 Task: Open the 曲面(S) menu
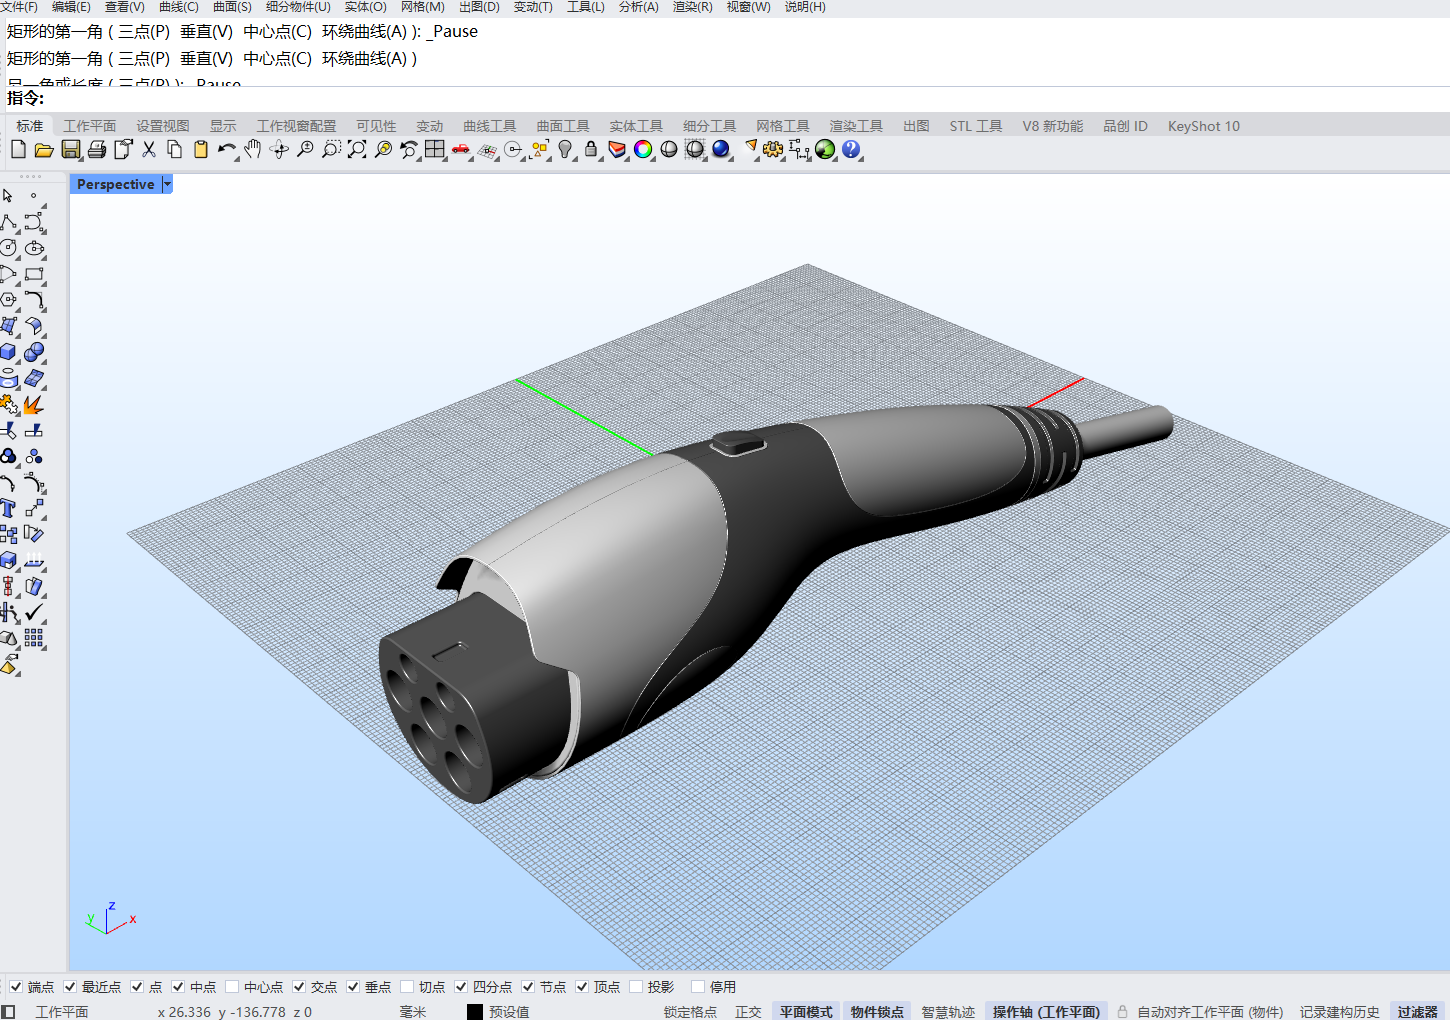(232, 7)
